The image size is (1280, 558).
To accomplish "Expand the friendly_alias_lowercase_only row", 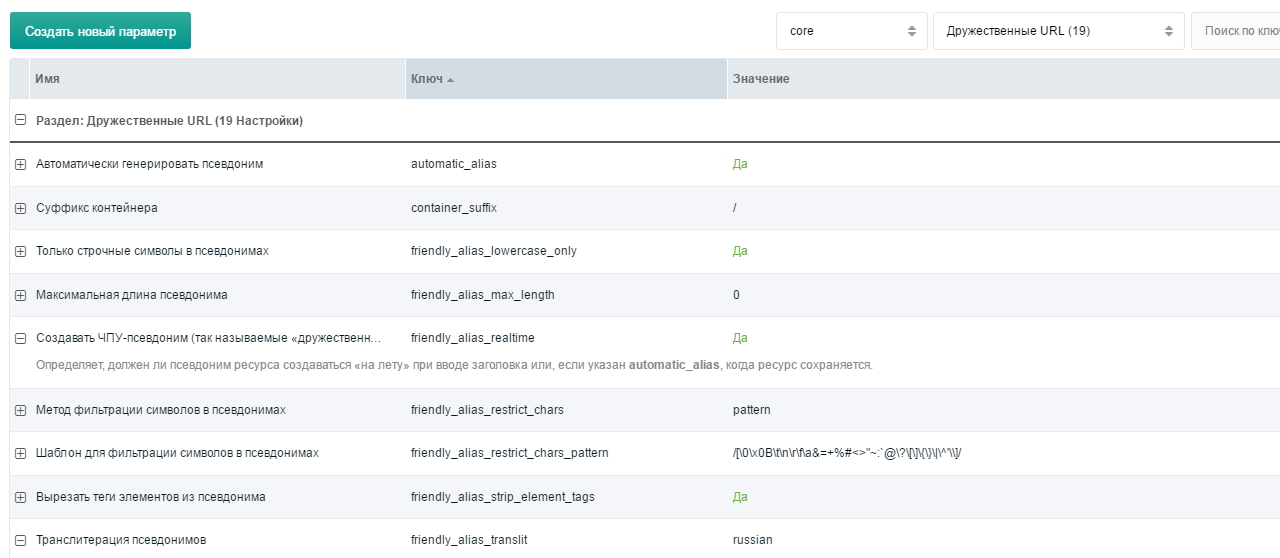I will [x=20, y=251].
